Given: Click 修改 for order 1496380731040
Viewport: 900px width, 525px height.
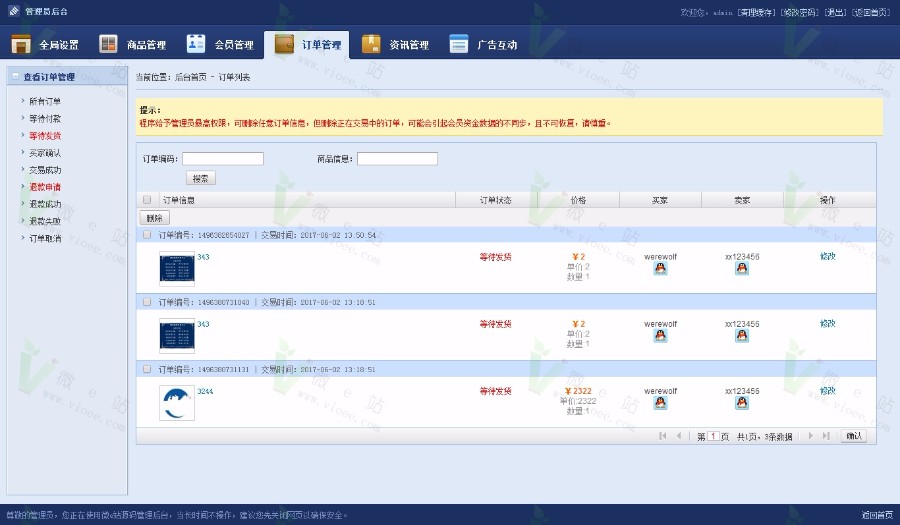Looking at the screenshot, I should click(x=828, y=324).
